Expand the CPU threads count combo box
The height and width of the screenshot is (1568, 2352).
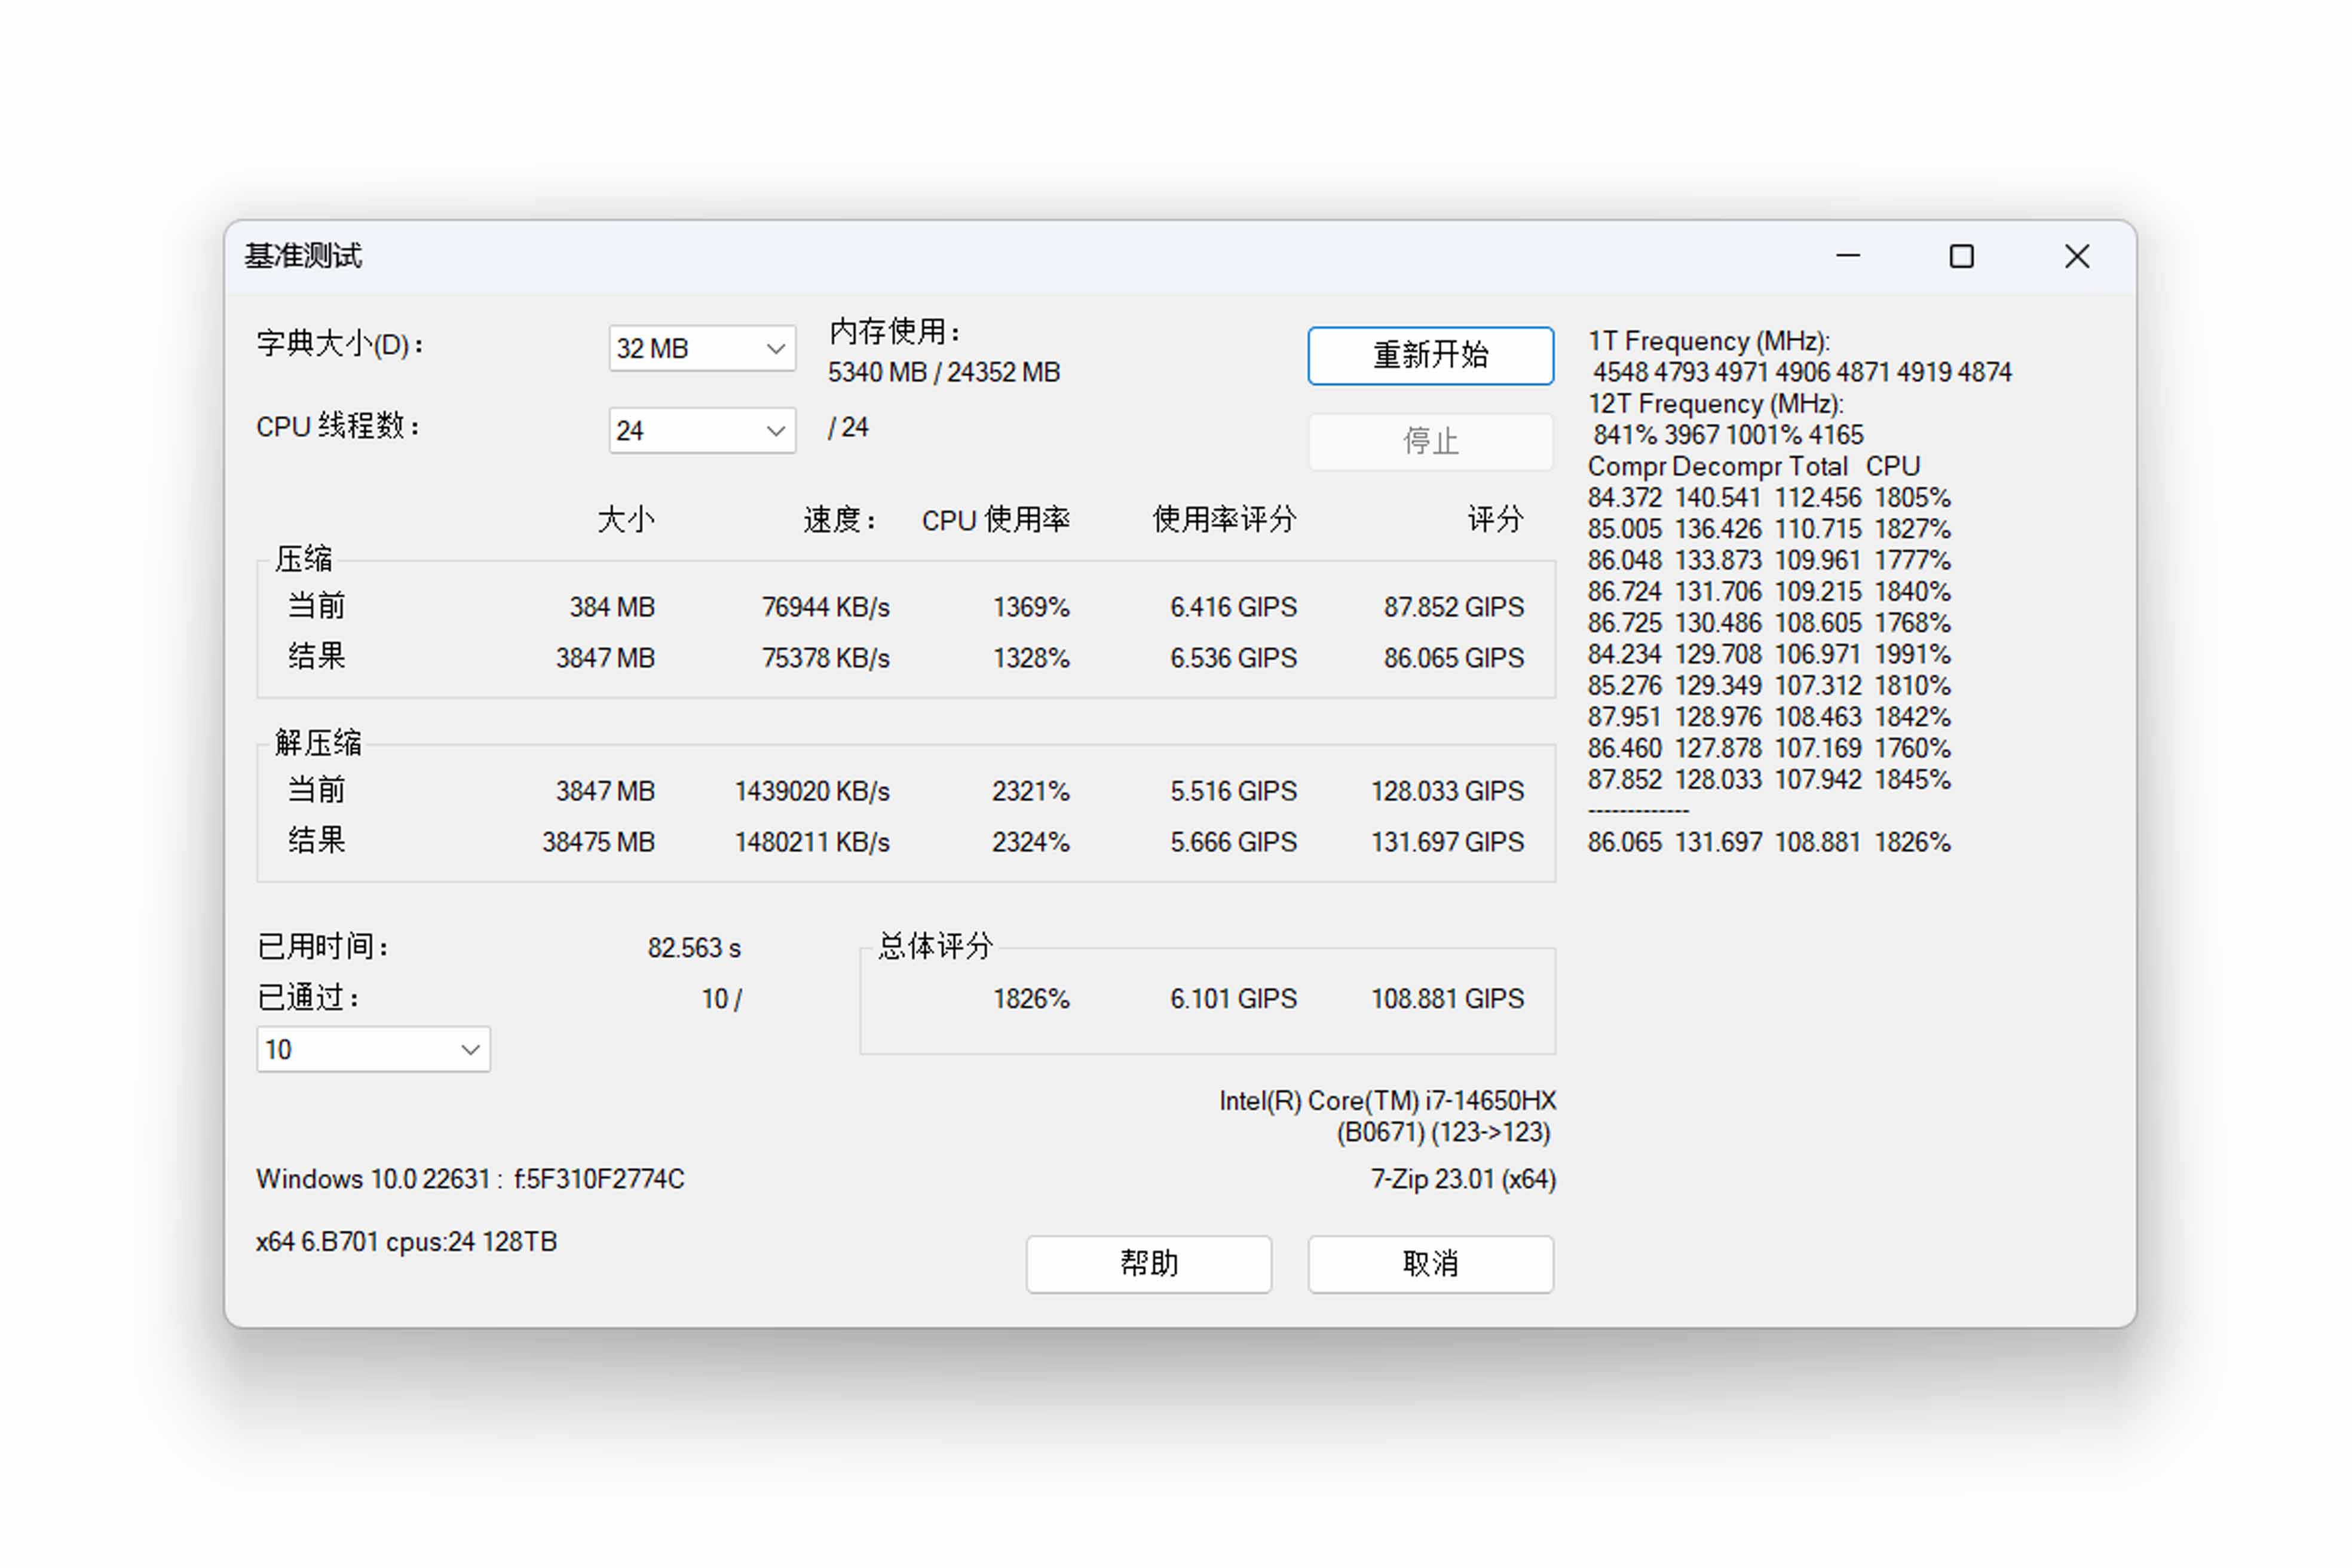coord(701,431)
